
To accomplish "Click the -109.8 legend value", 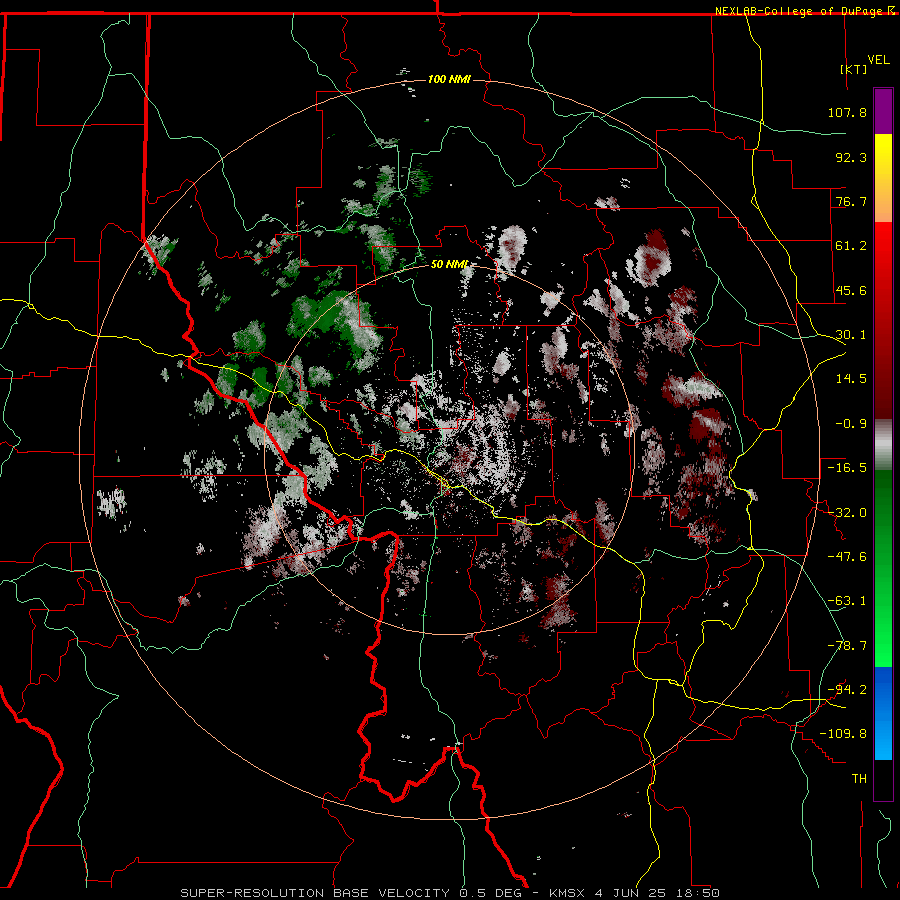I will [843, 734].
